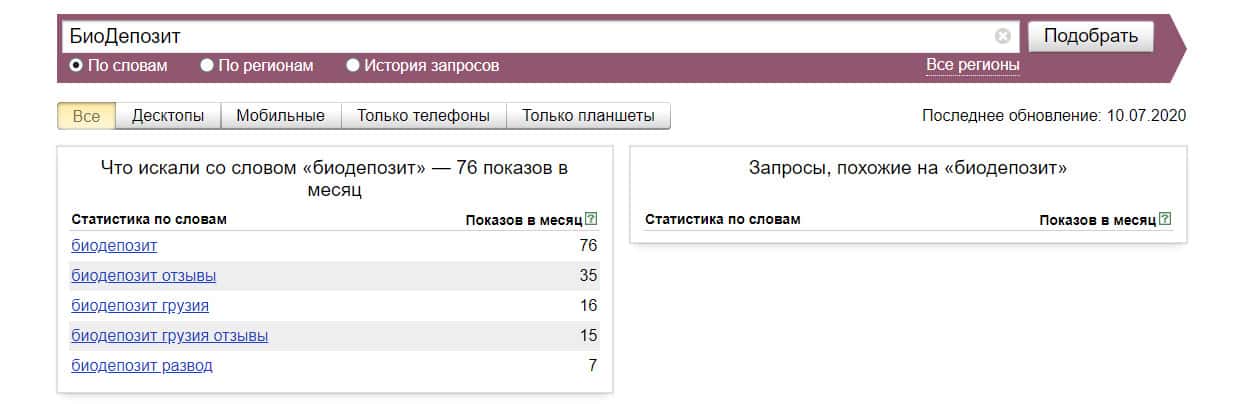Viewport: 1246px width, 404px height.
Task: Open the "биодепозит" keyword link
Action: click(x=114, y=246)
